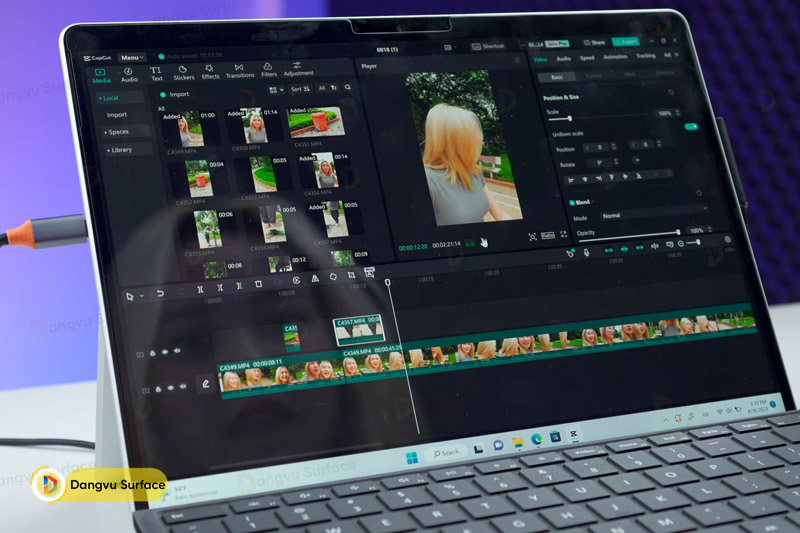
Task: Select the Basic sub-tab
Action: point(557,77)
